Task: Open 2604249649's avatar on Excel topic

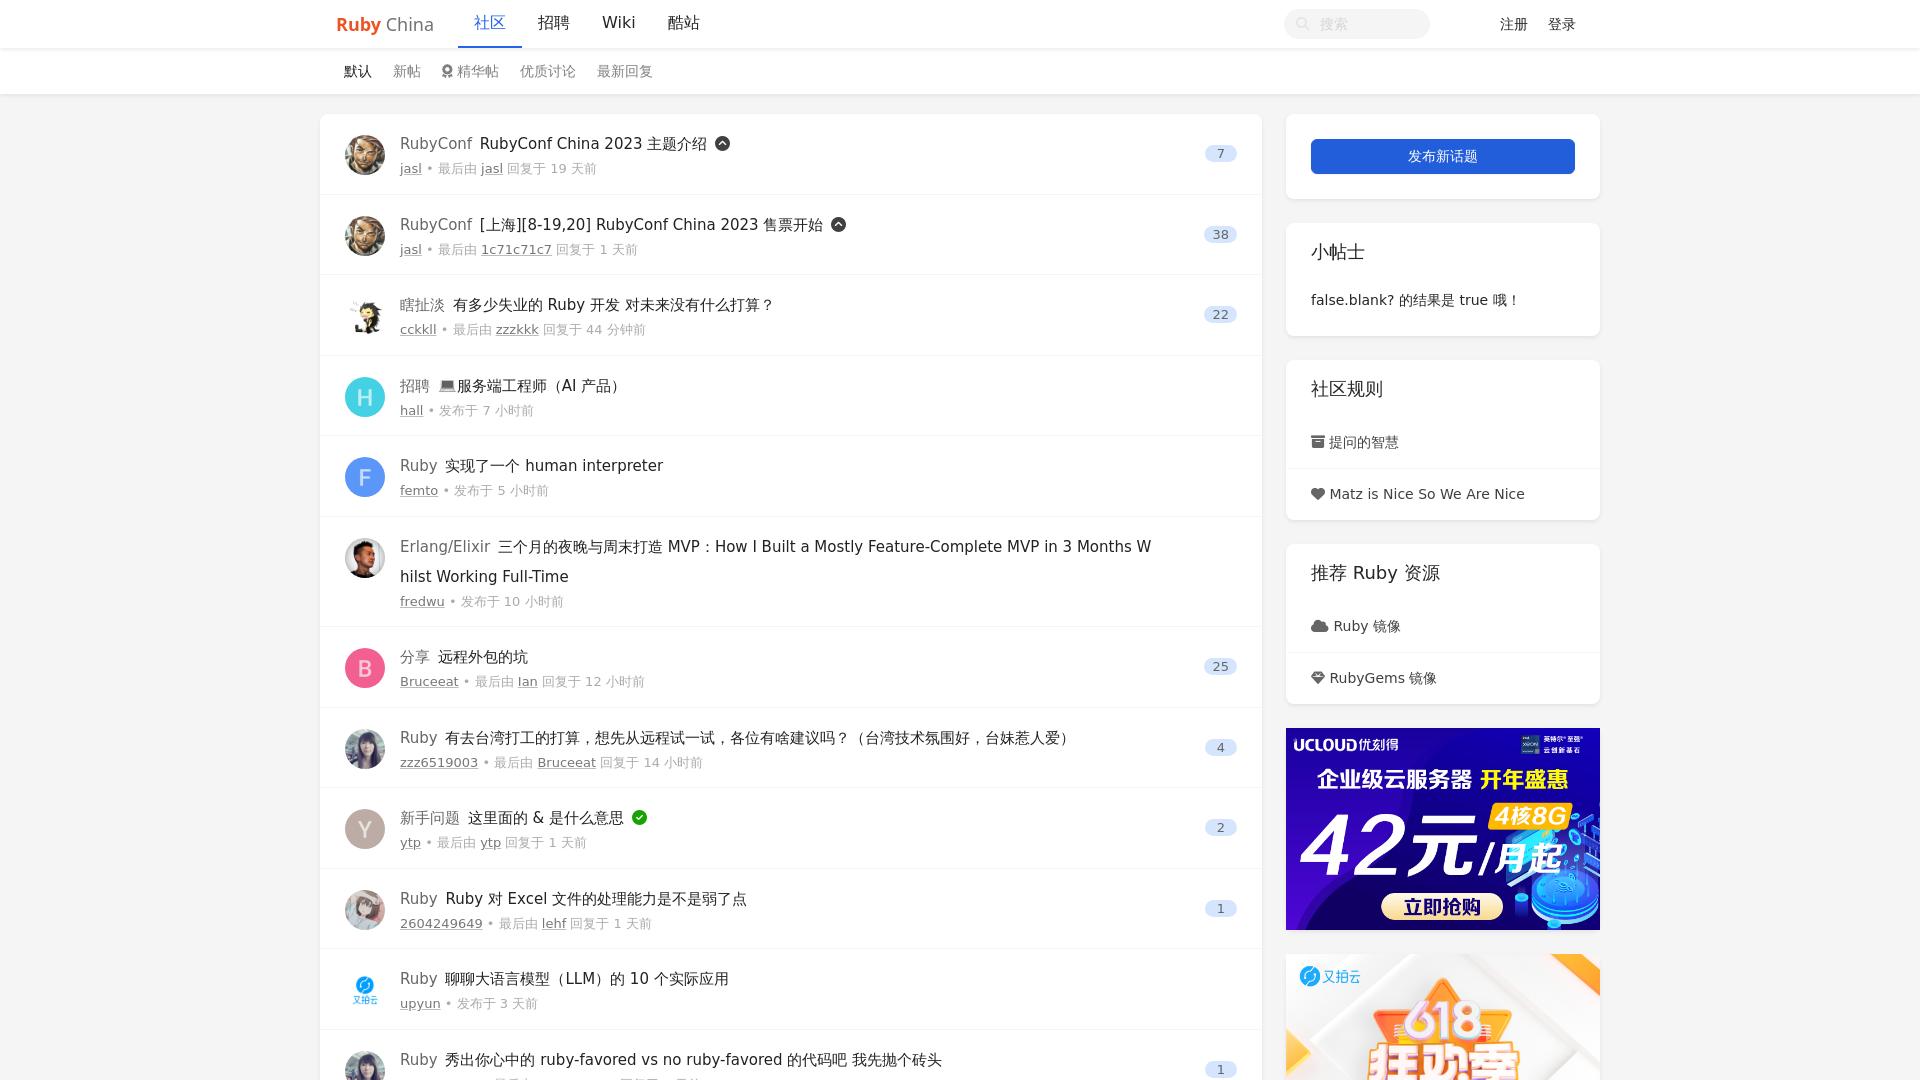Action: (365, 910)
